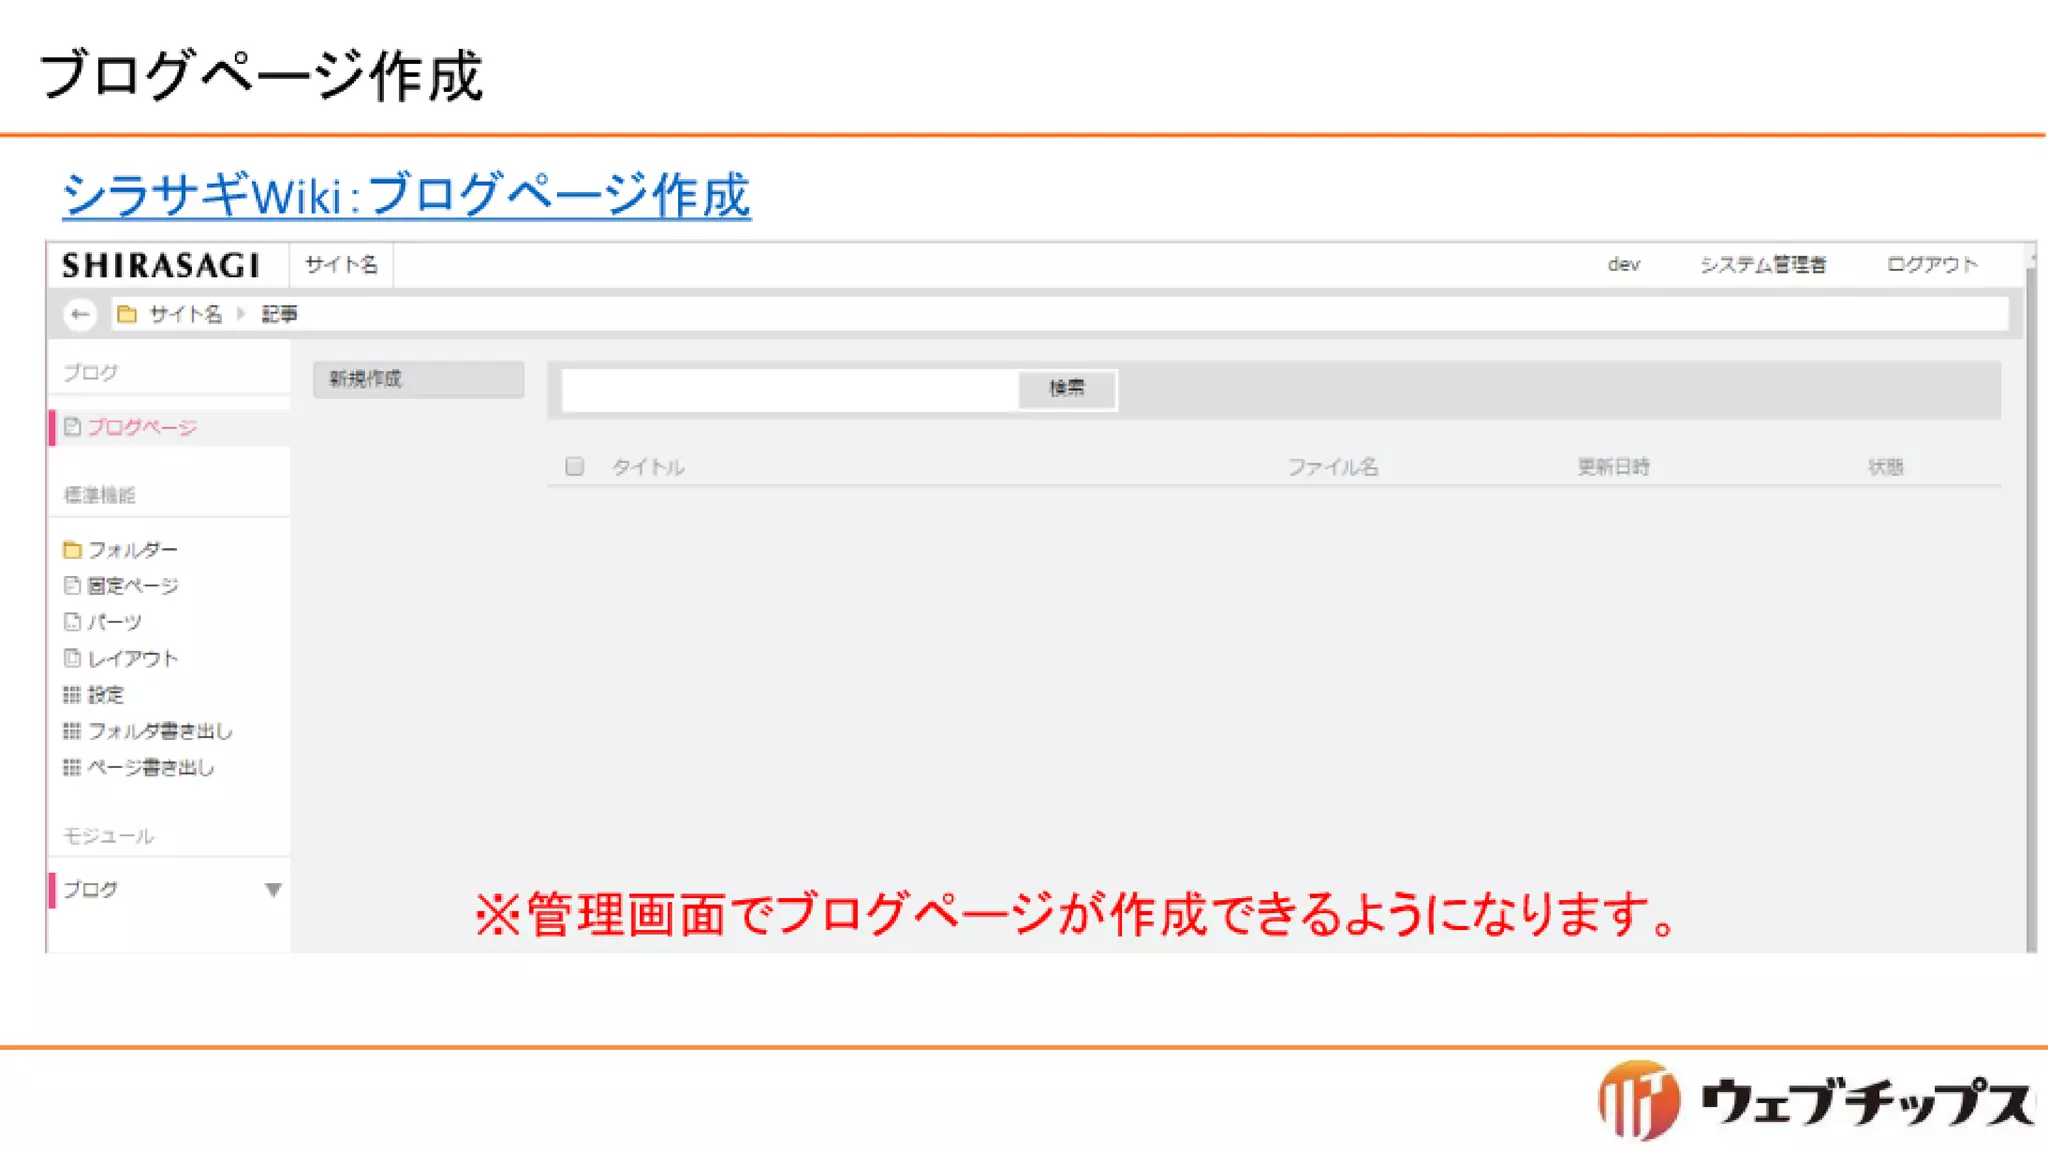Open the シラサギWiki:ブログページ作成 link
The width and height of the screenshot is (2048, 1152).
point(406,194)
